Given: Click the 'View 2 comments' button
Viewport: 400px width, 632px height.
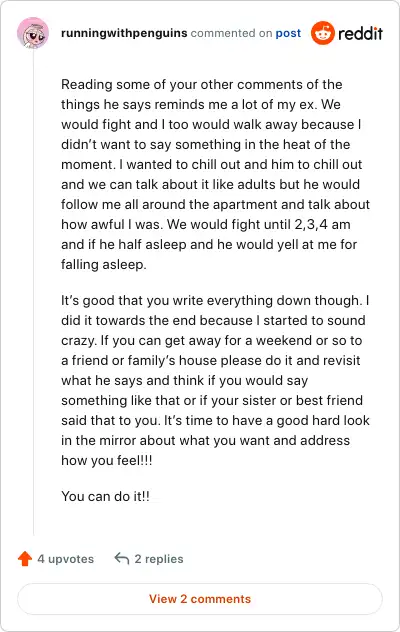Looking at the screenshot, I should tap(200, 599).
